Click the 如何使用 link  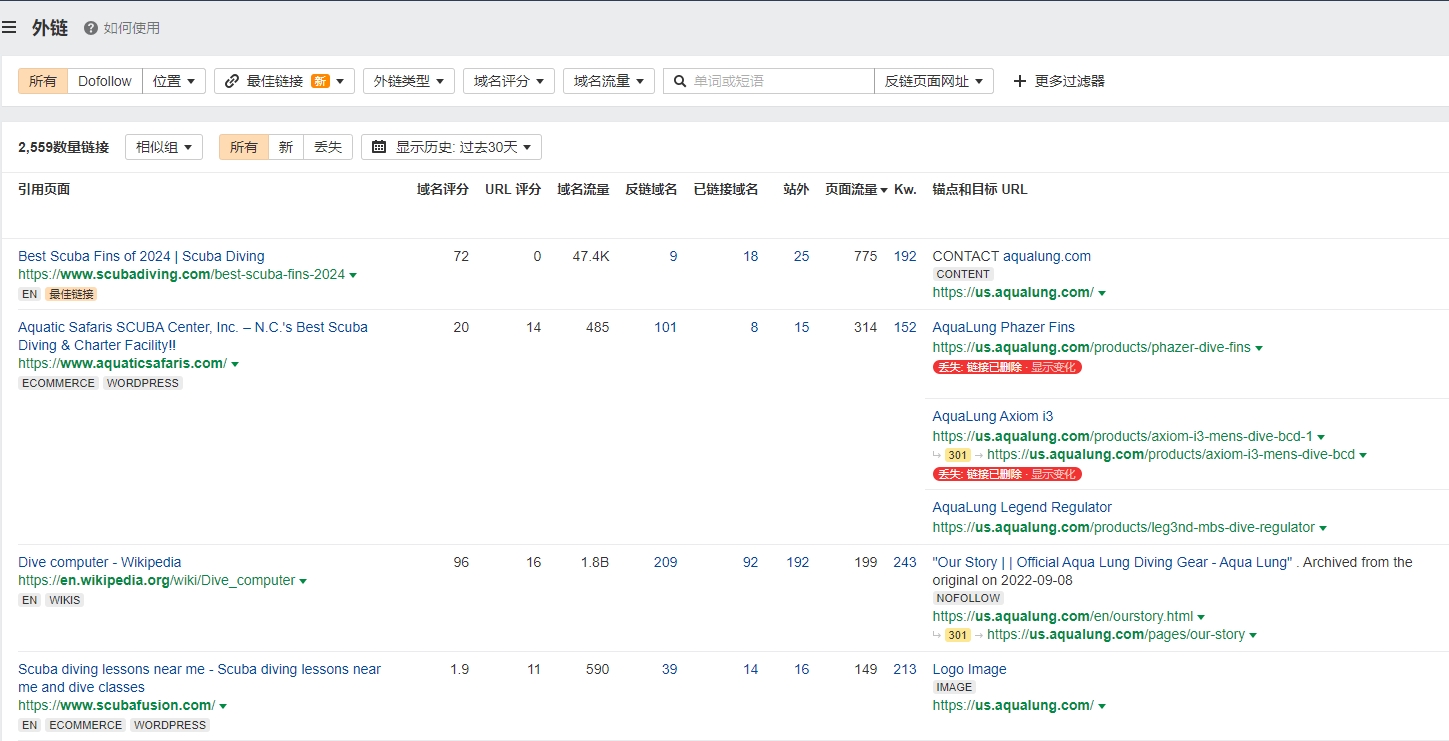(132, 28)
